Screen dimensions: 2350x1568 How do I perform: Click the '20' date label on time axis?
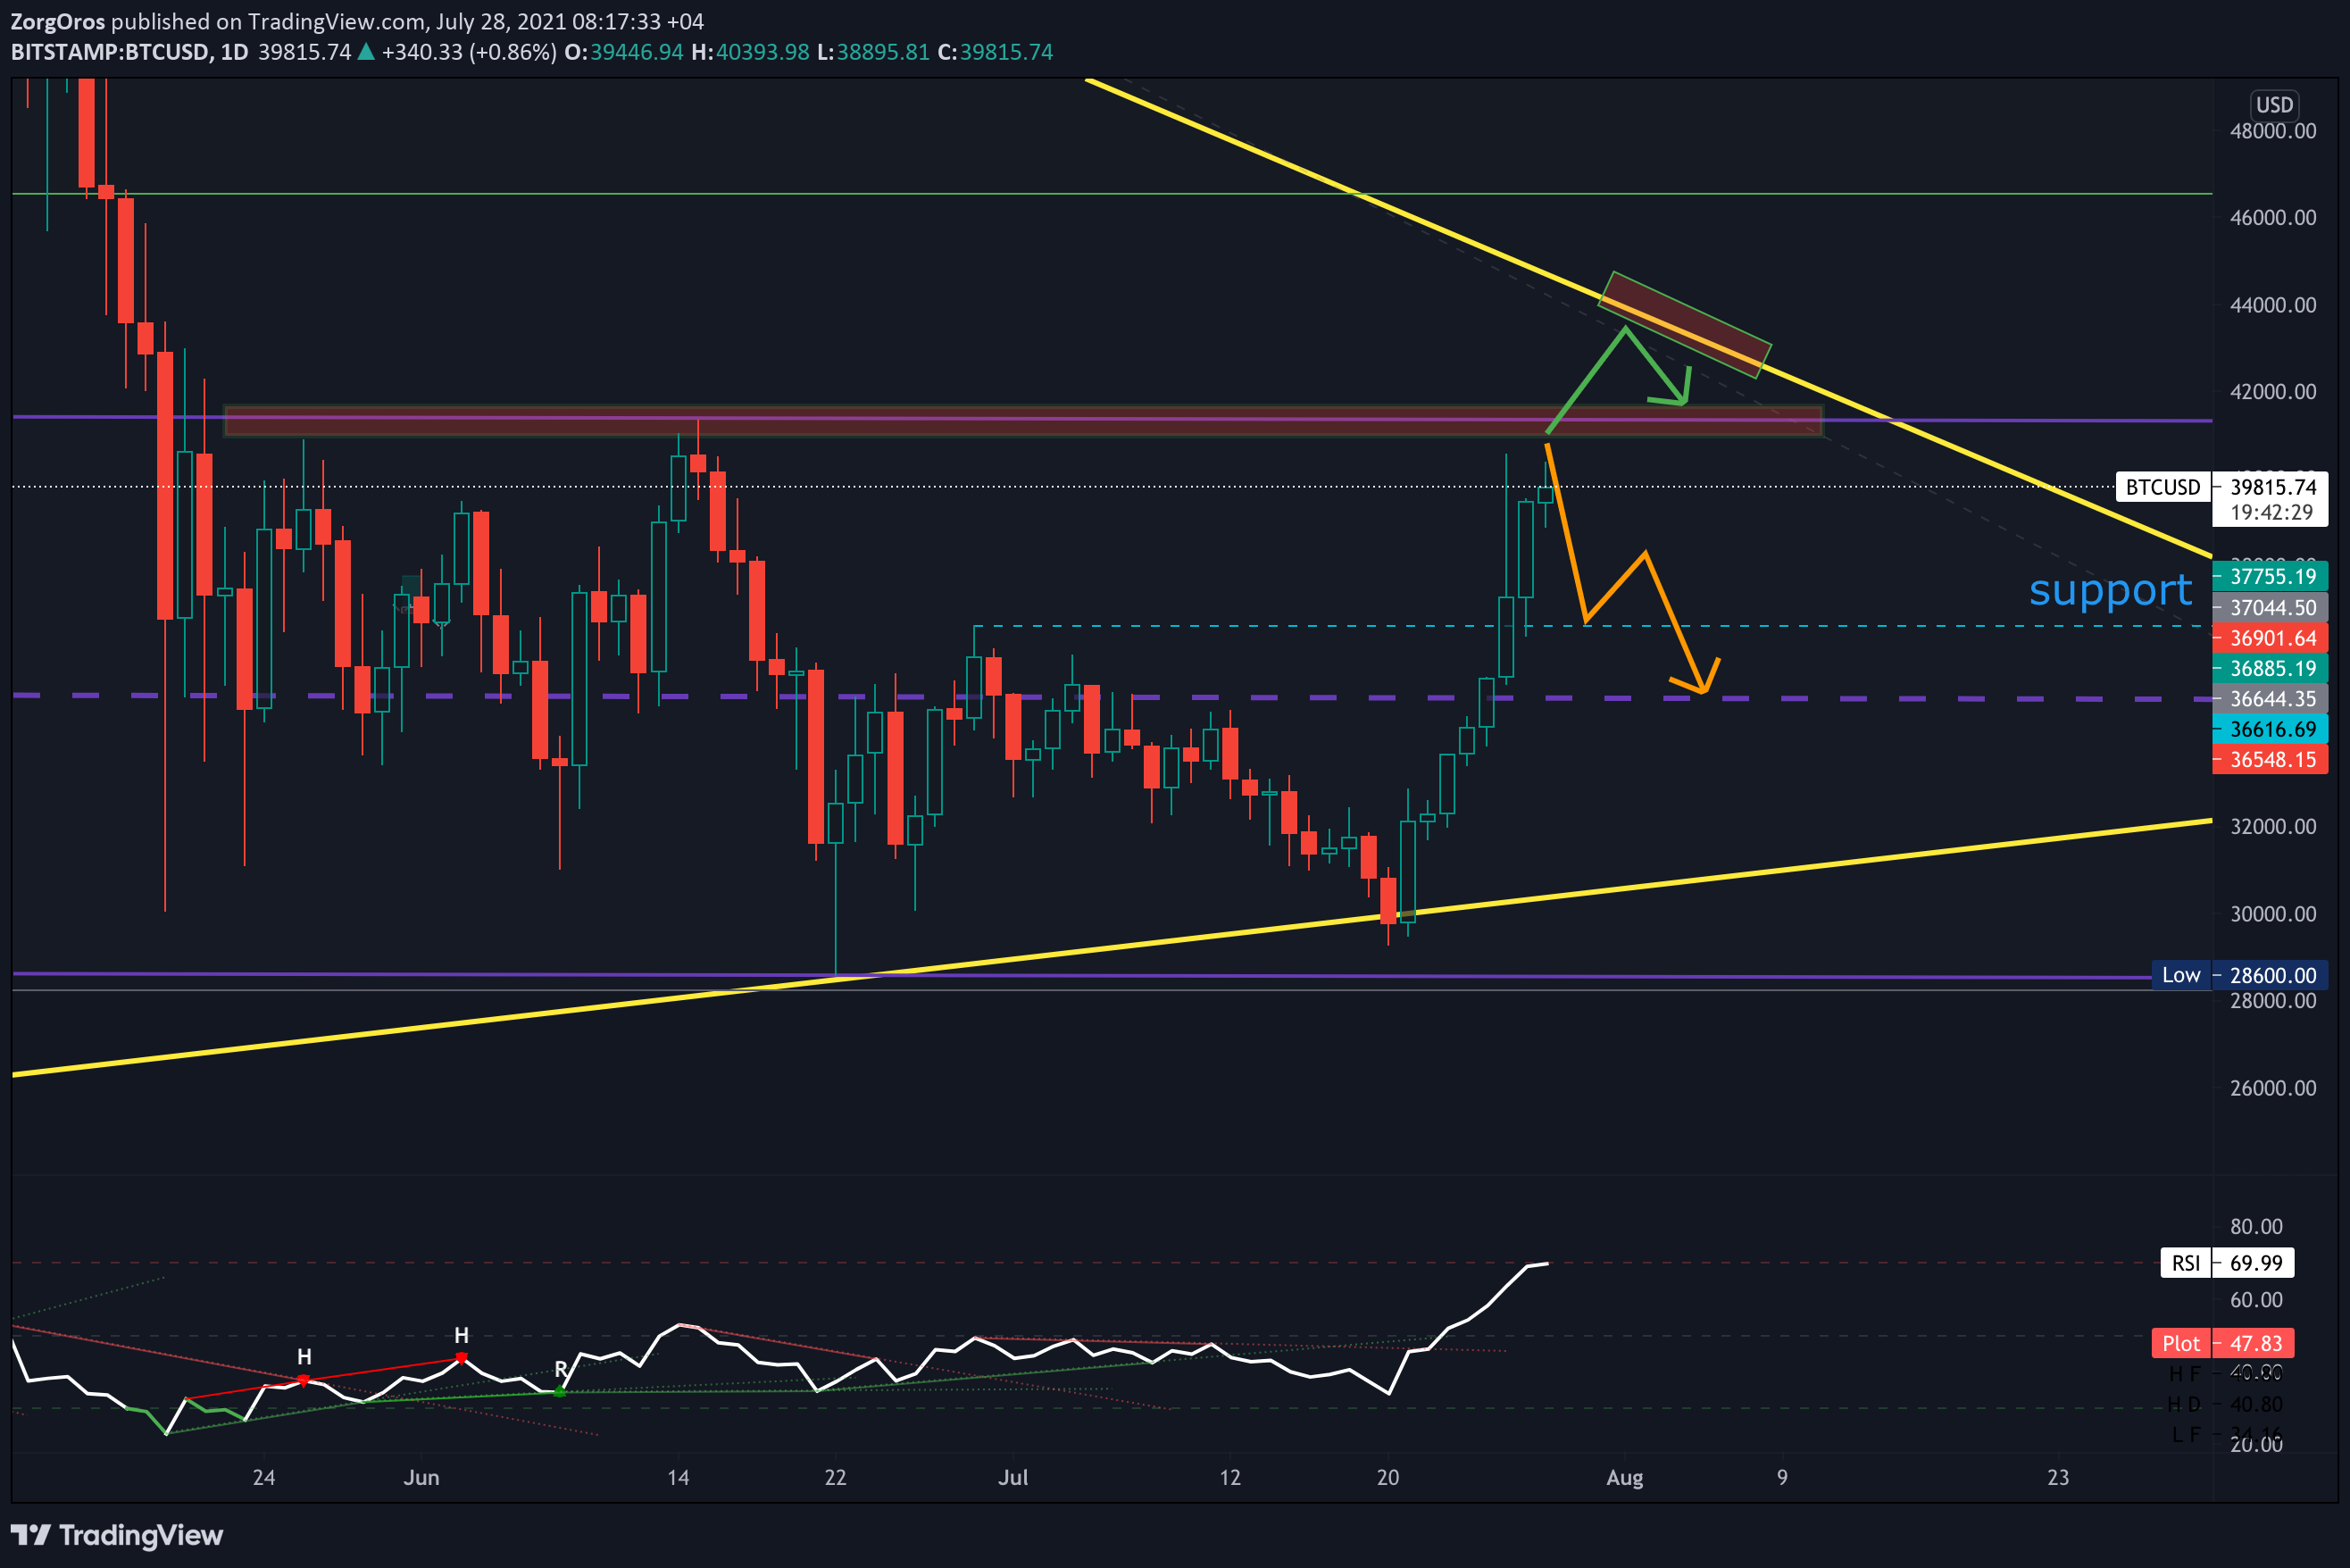[1388, 1478]
